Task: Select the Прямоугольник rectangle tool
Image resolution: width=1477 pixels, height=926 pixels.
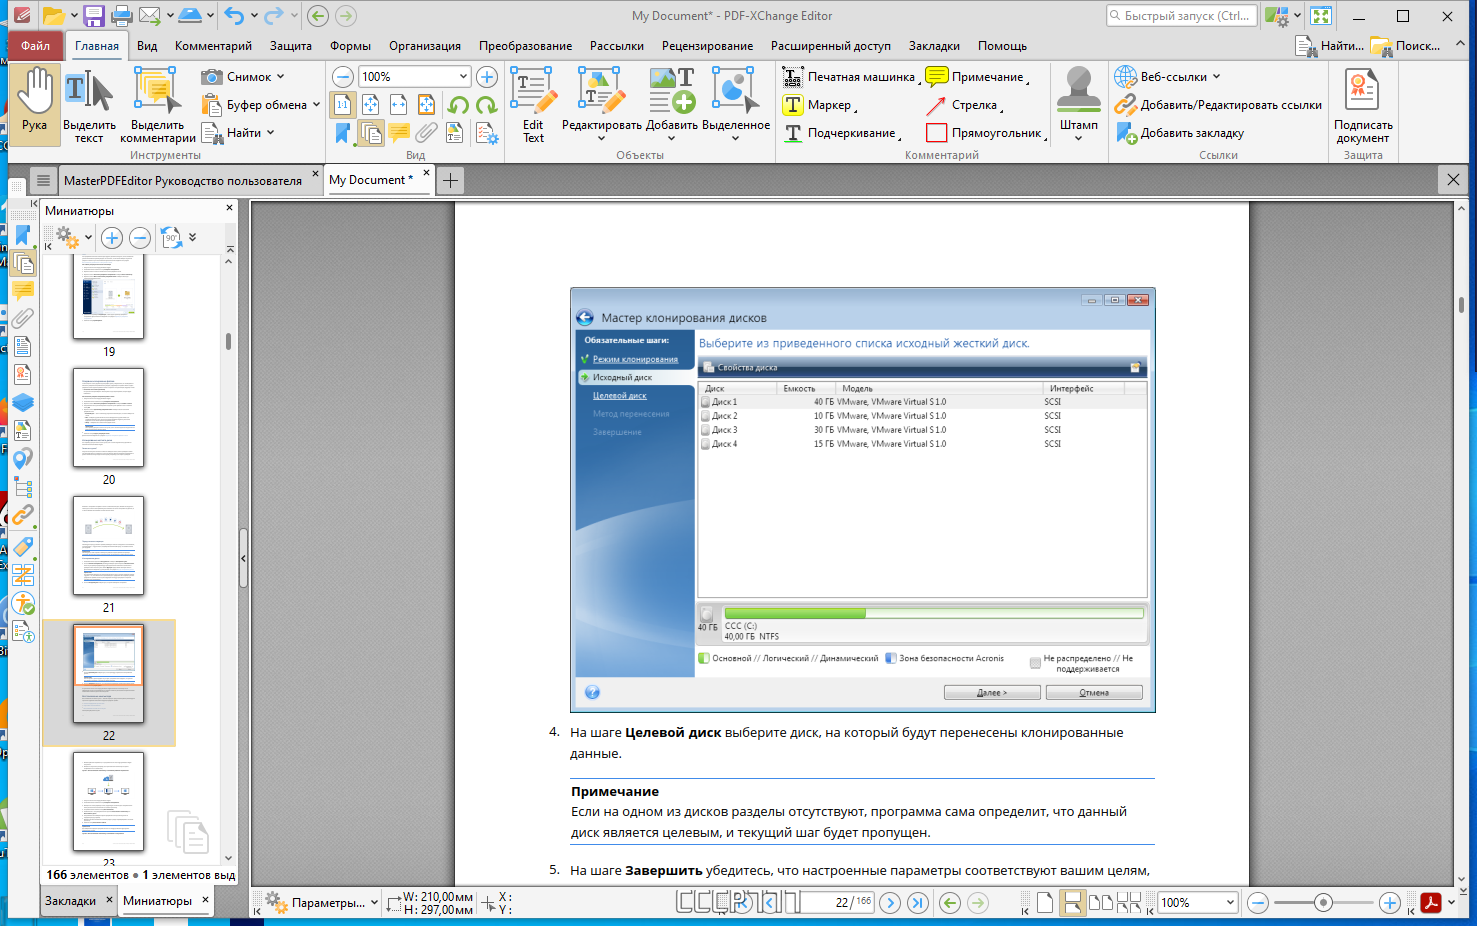Action: pos(986,133)
